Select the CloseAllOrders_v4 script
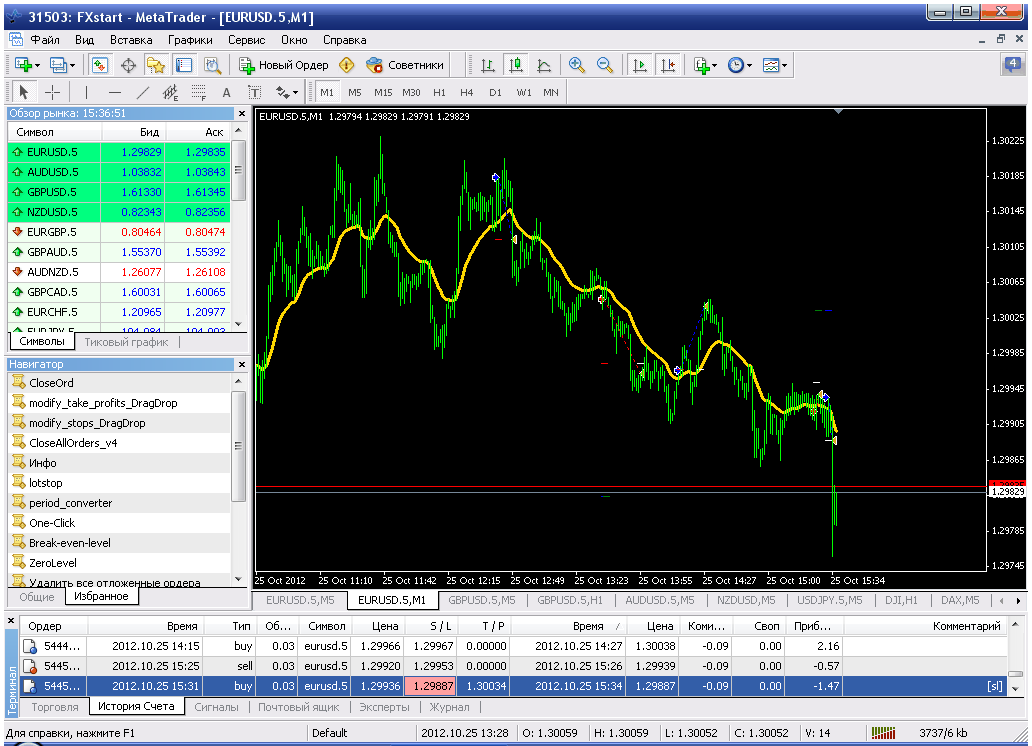 coord(120,443)
